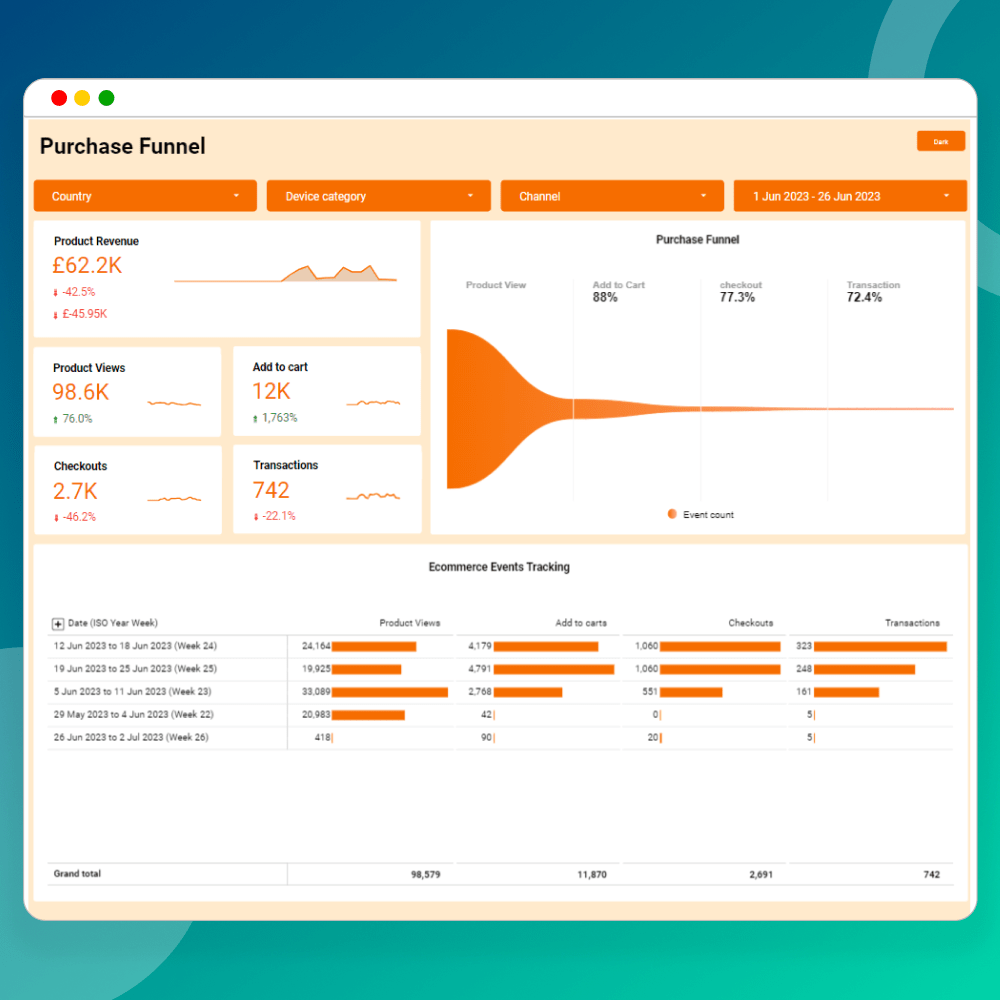Click the Product View funnel stage label
1000x1000 pixels.
point(496,285)
